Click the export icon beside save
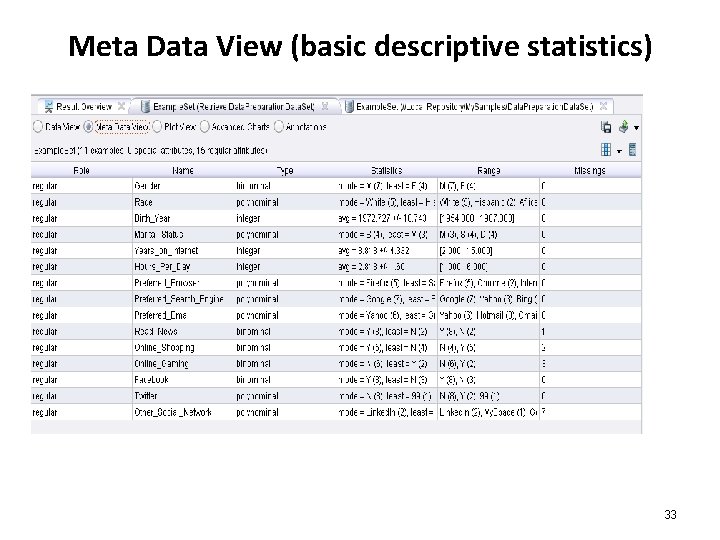This screenshot has width=720, height=540. tap(623, 127)
